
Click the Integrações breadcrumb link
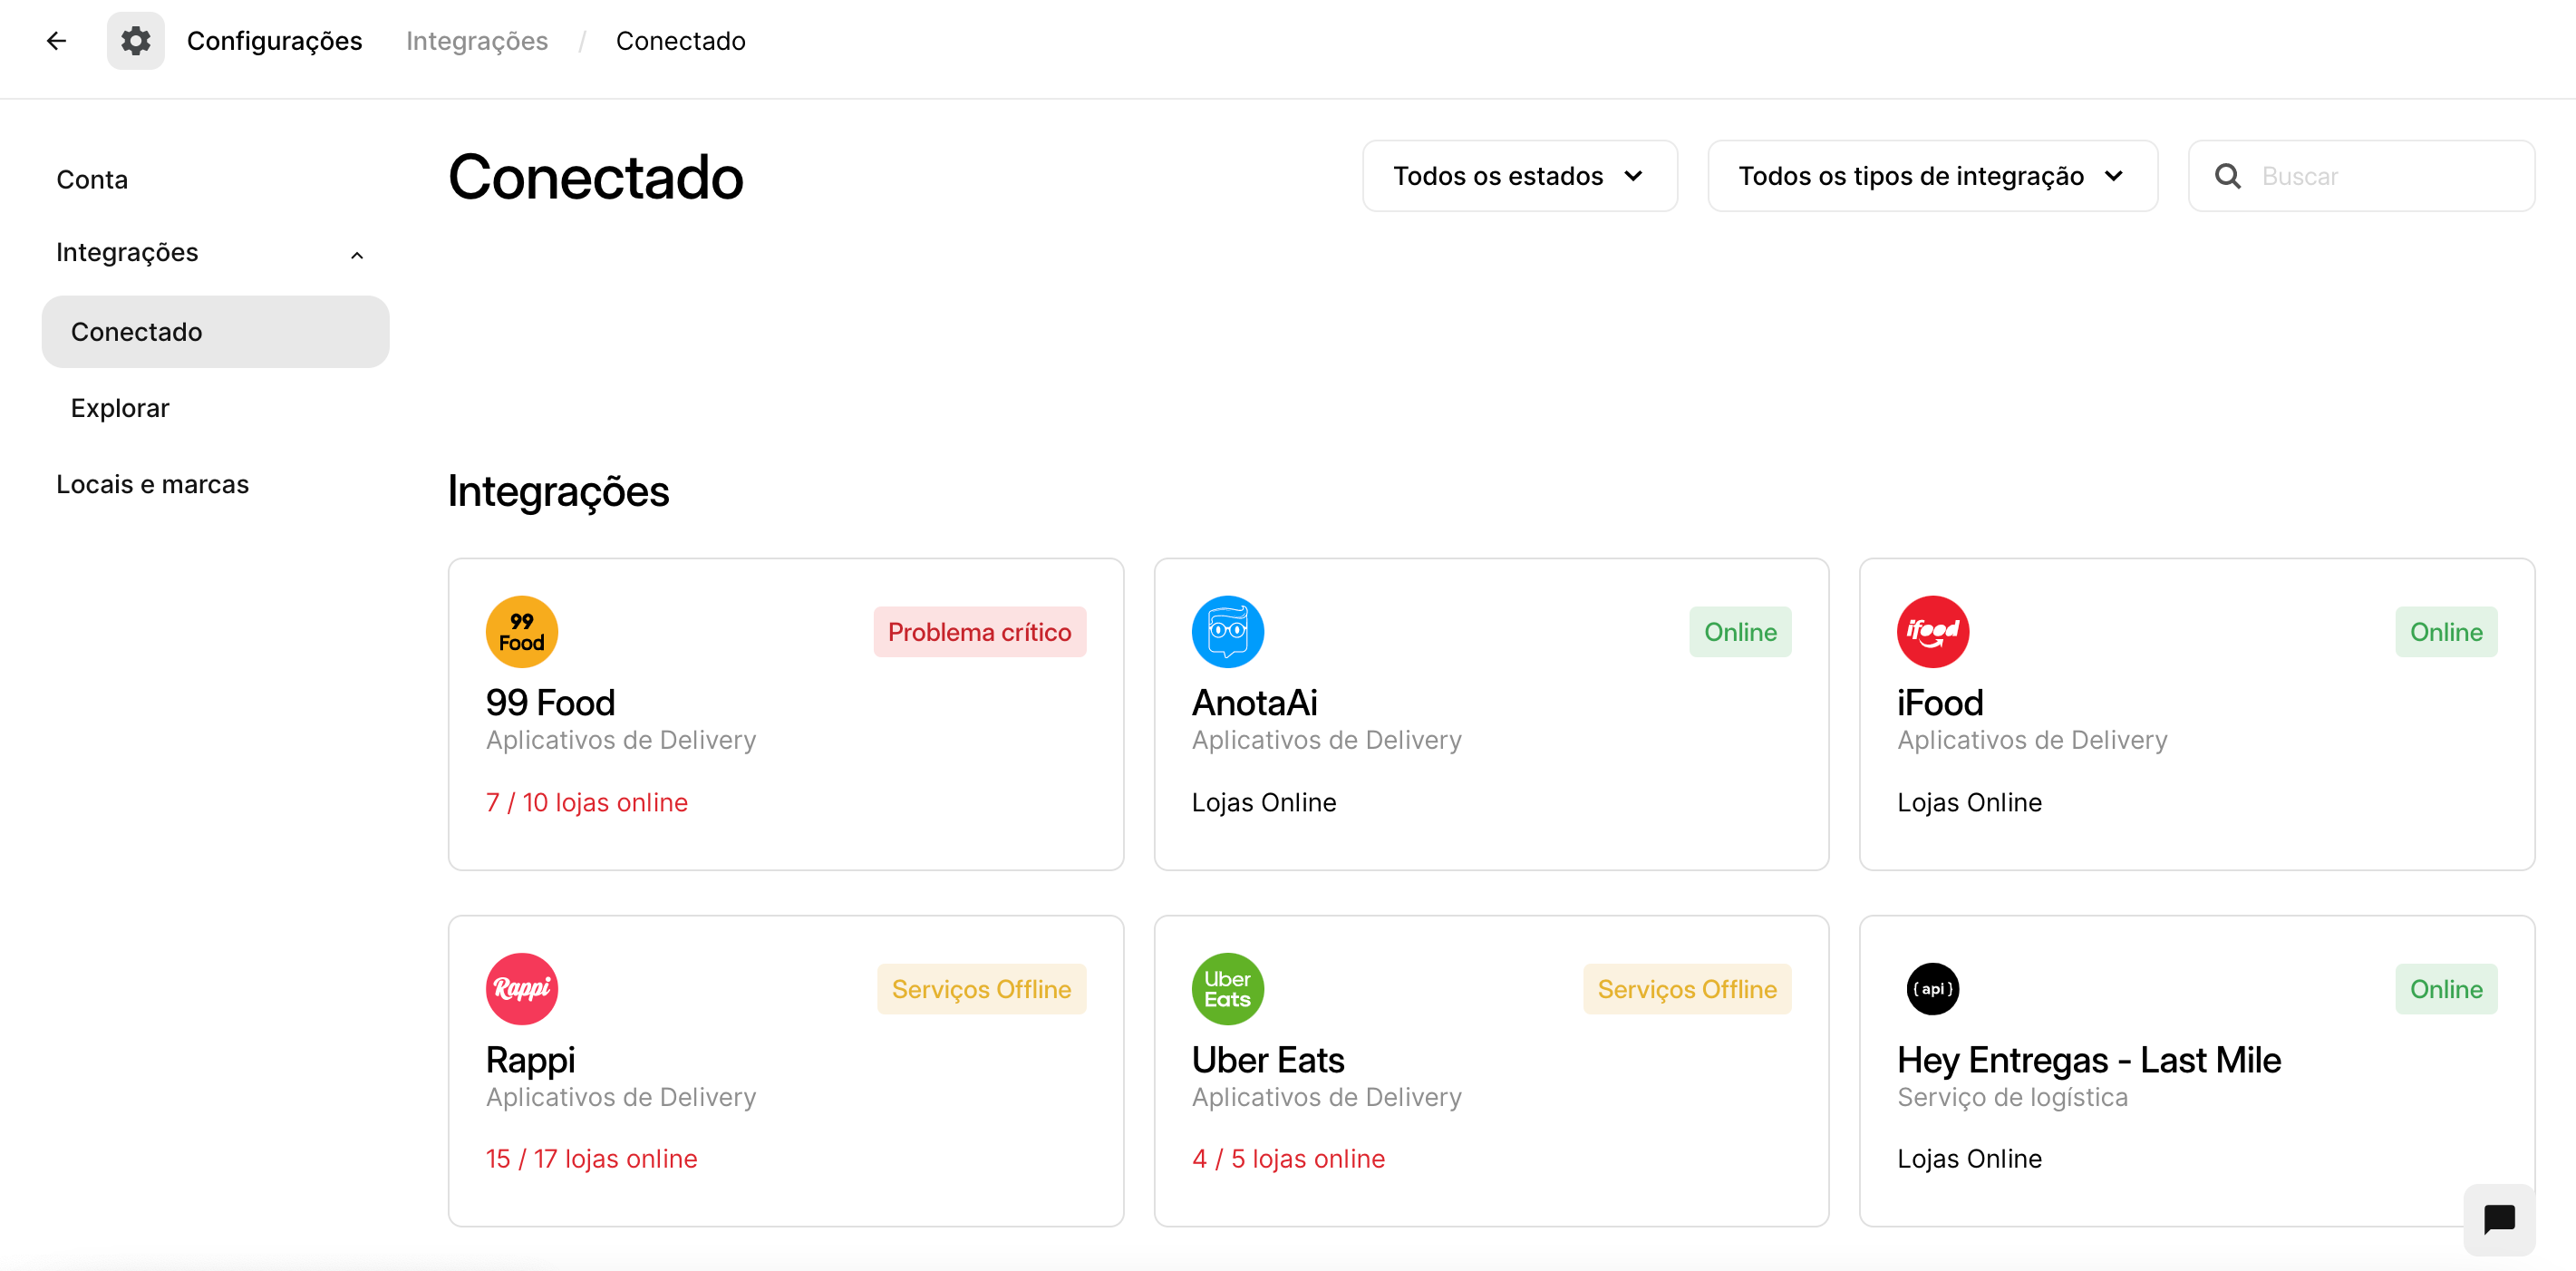[476, 41]
